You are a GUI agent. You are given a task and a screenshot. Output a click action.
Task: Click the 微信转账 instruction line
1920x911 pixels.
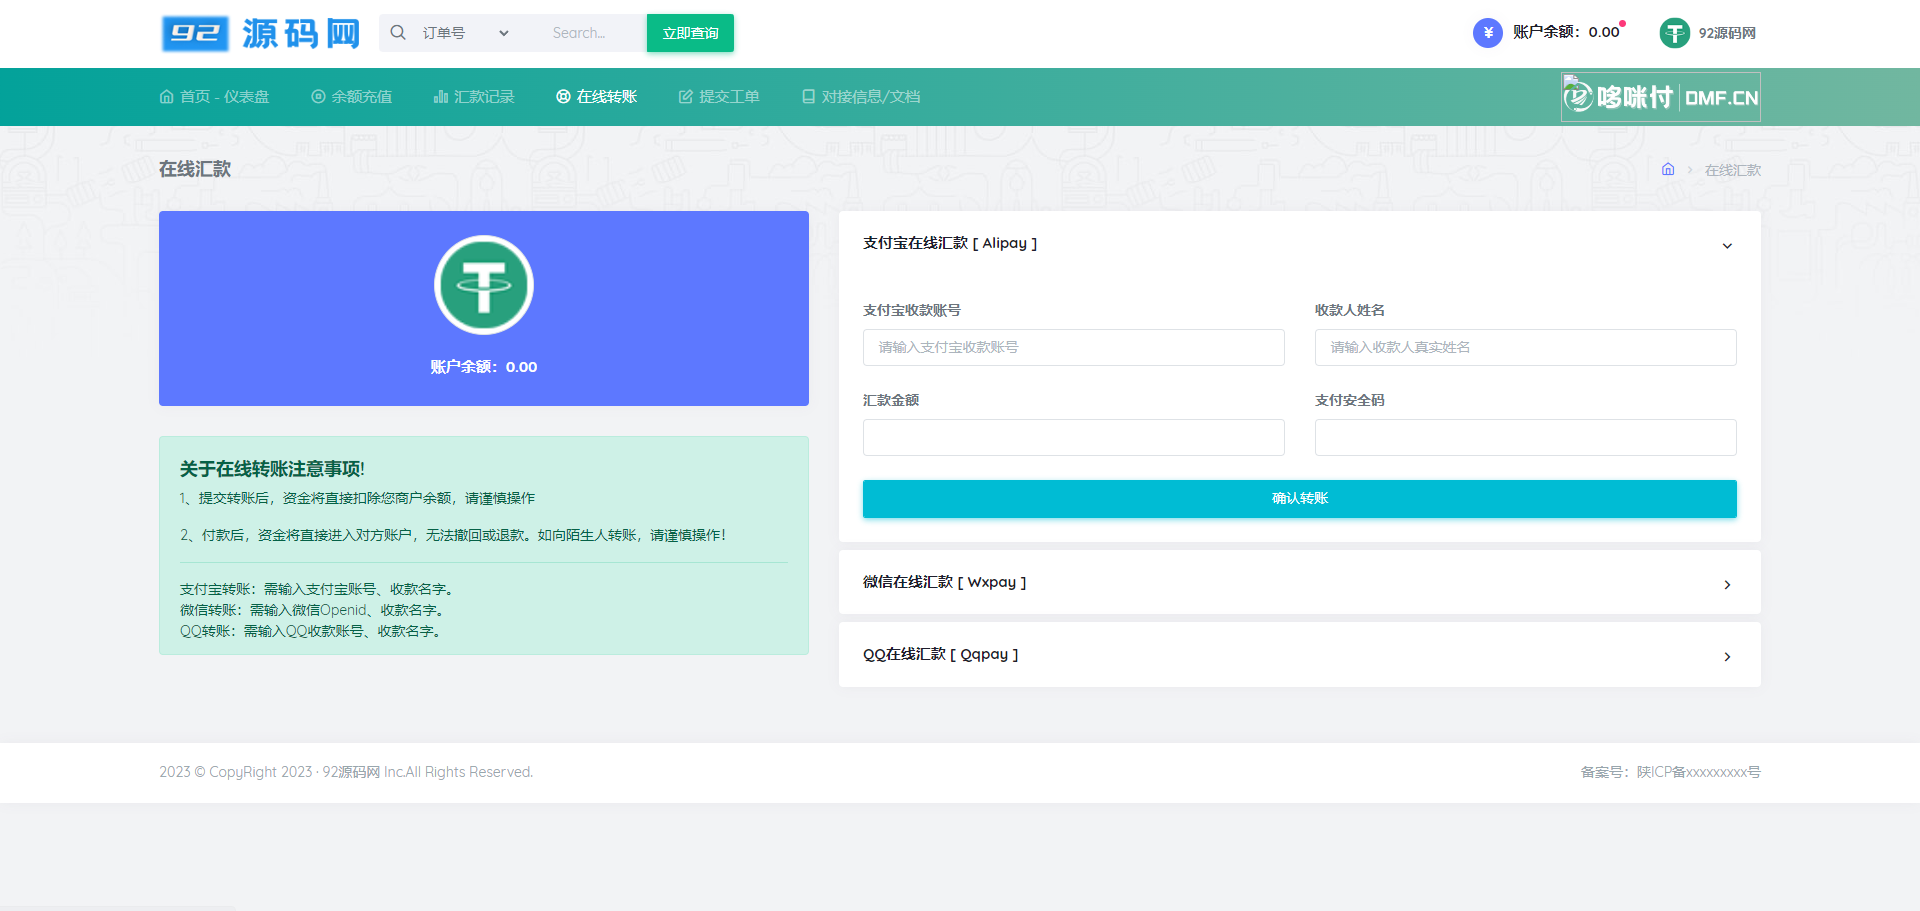pos(312,610)
